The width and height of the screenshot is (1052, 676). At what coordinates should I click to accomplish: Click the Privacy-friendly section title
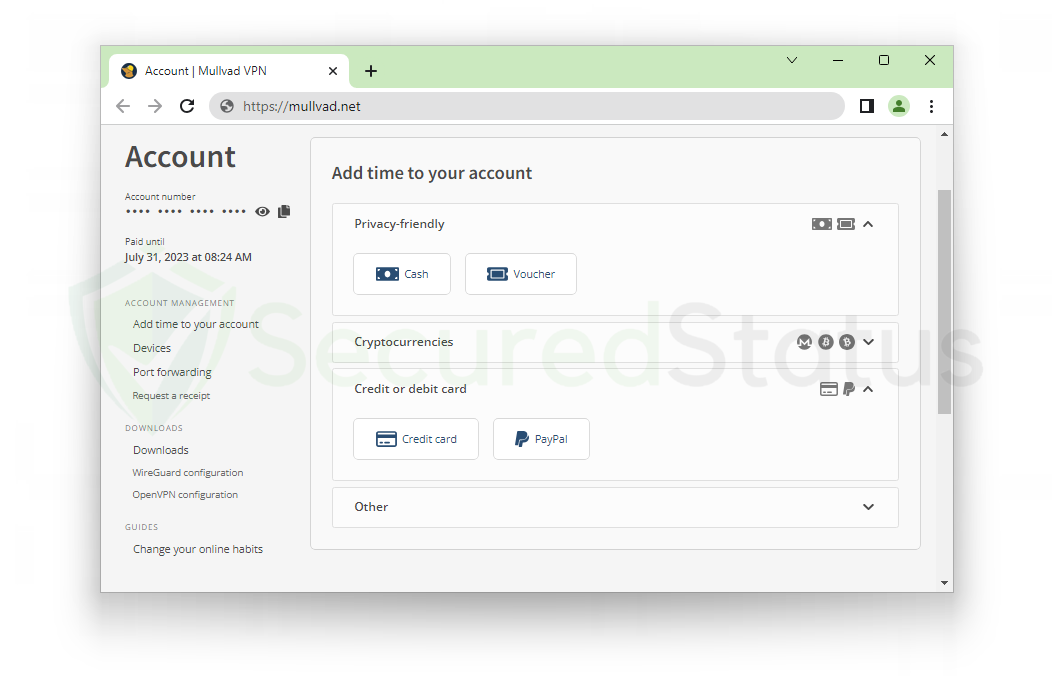tap(399, 224)
